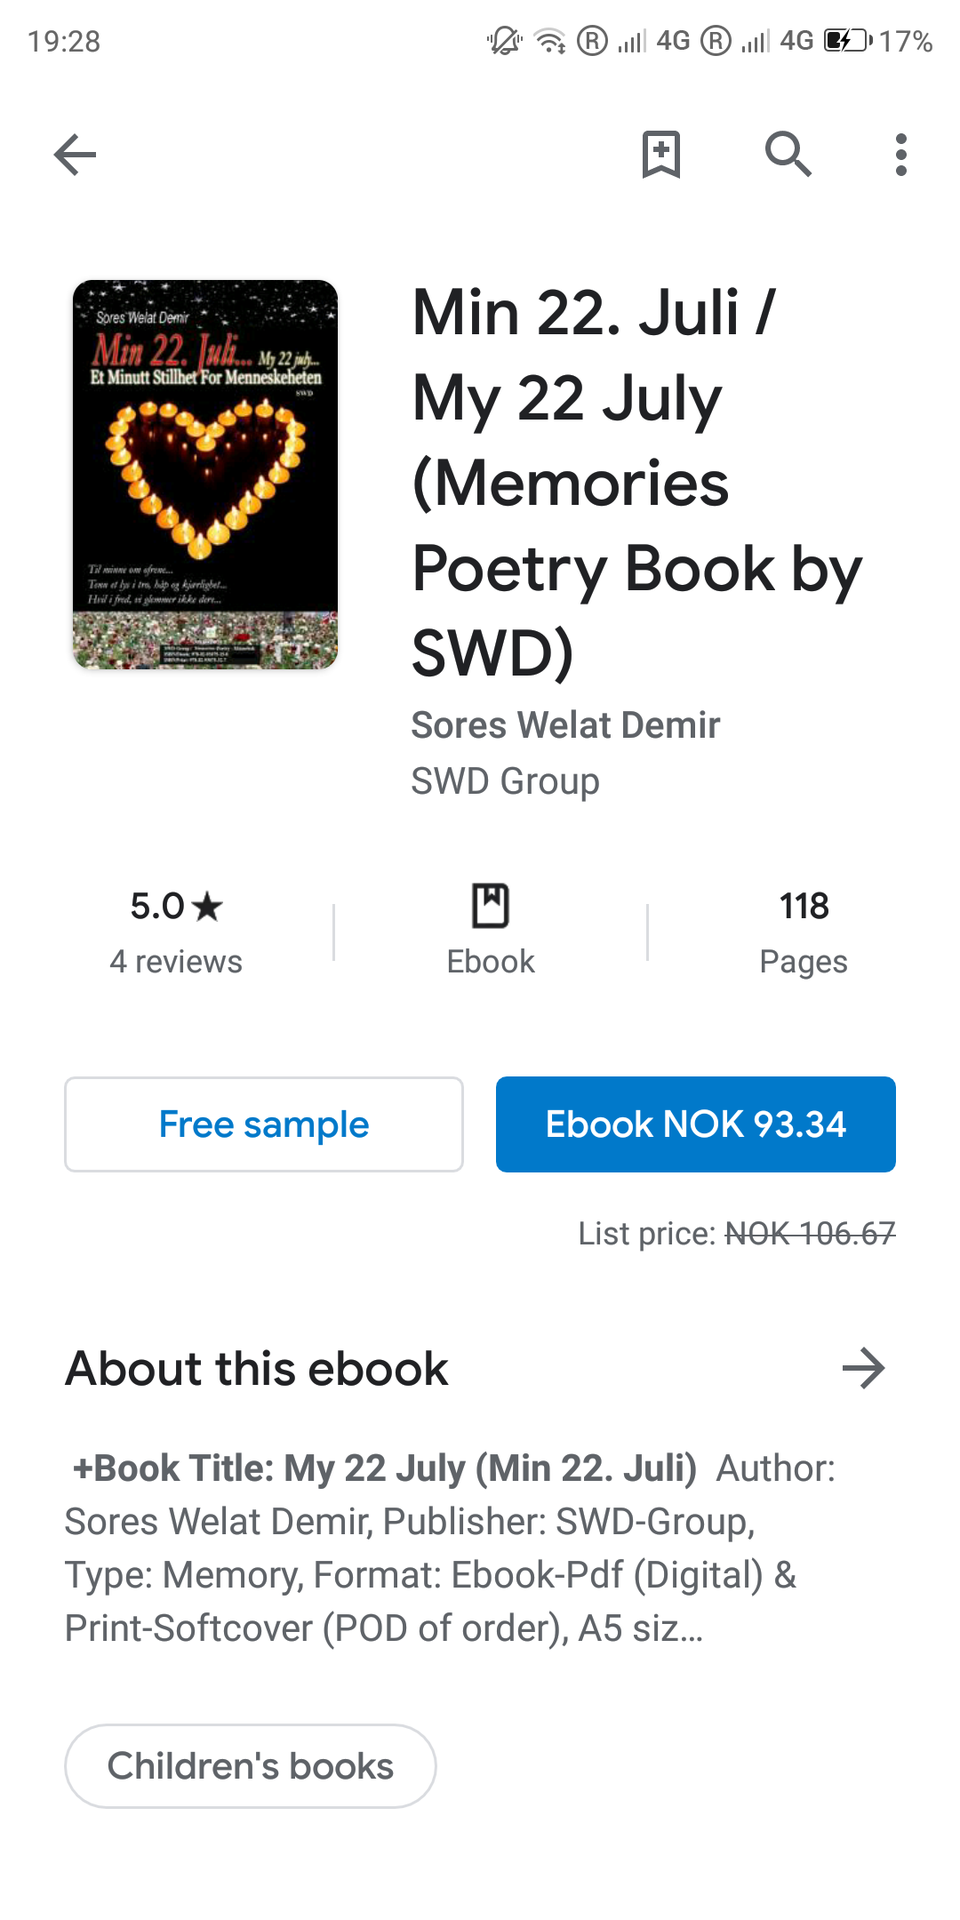Tap the muted notifications bell icon
The width and height of the screenshot is (960, 1920).
click(x=505, y=41)
